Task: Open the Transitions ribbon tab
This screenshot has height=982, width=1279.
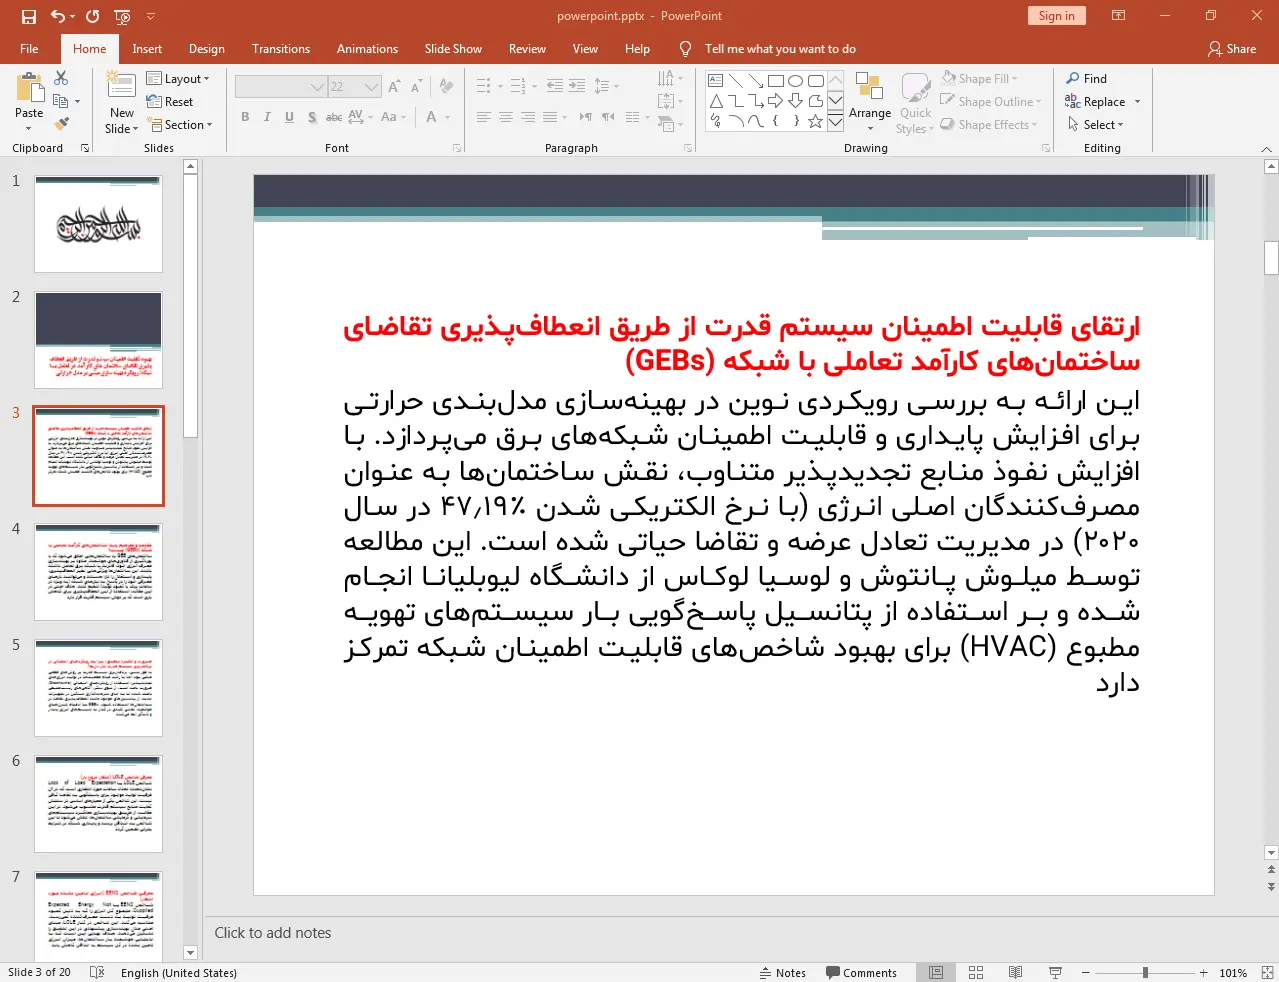Action: tap(281, 49)
